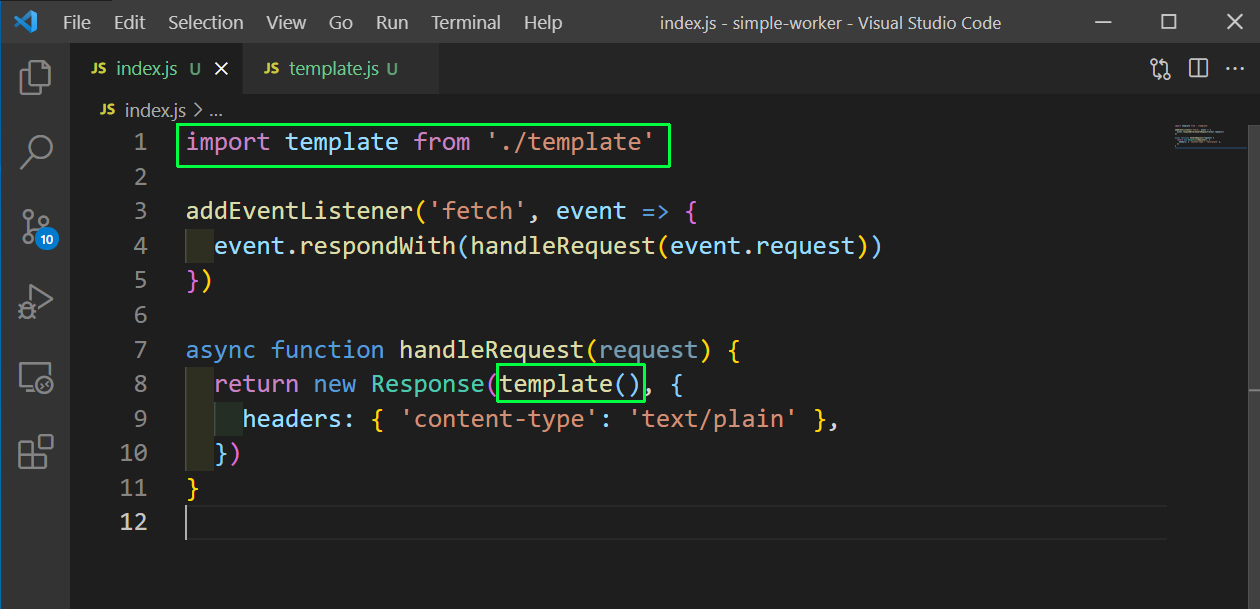Click line number 7 in the gutter
The width and height of the screenshot is (1260, 609).
click(x=139, y=349)
